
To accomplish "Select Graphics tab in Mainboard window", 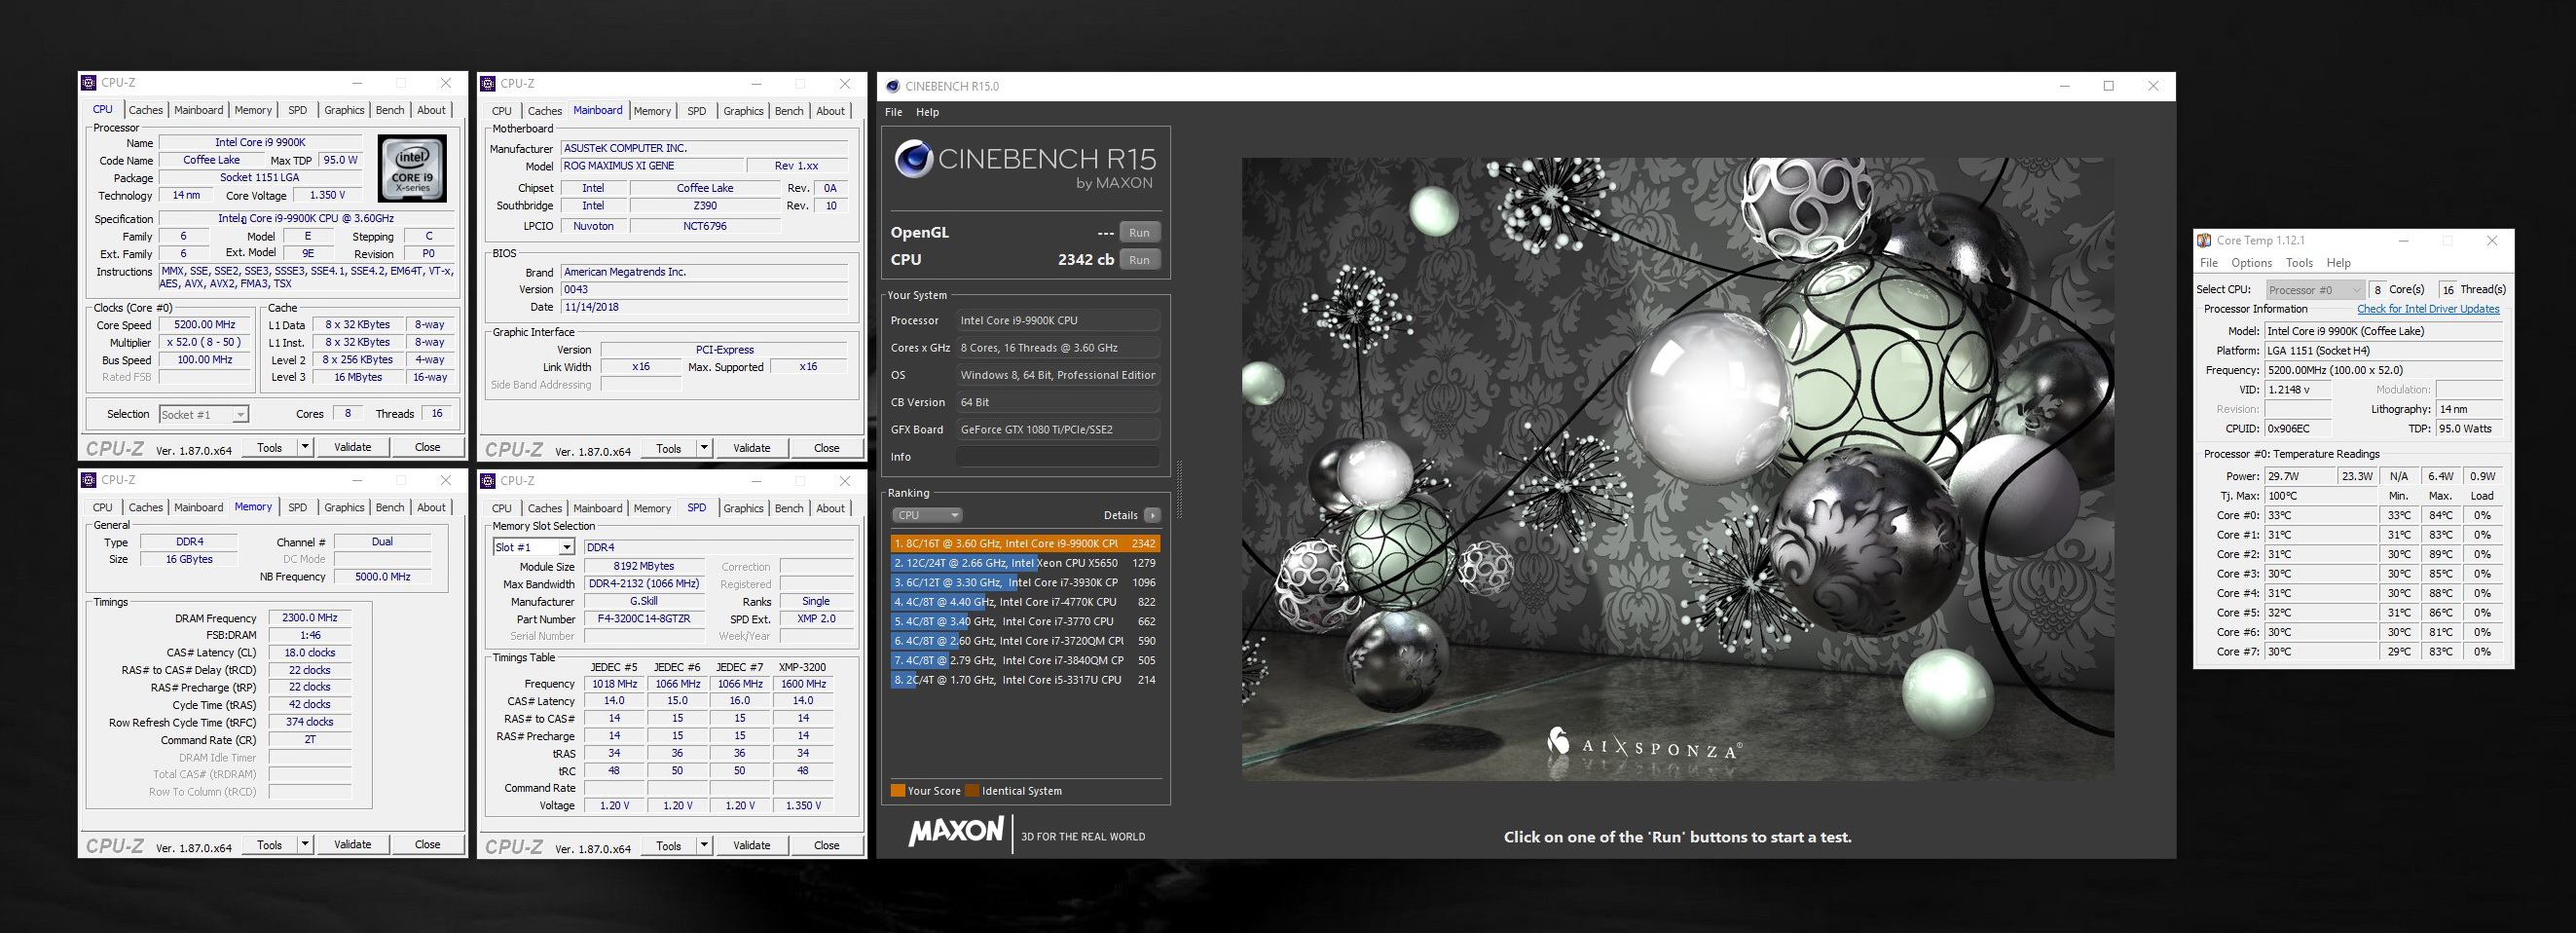I will coord(743,111).
